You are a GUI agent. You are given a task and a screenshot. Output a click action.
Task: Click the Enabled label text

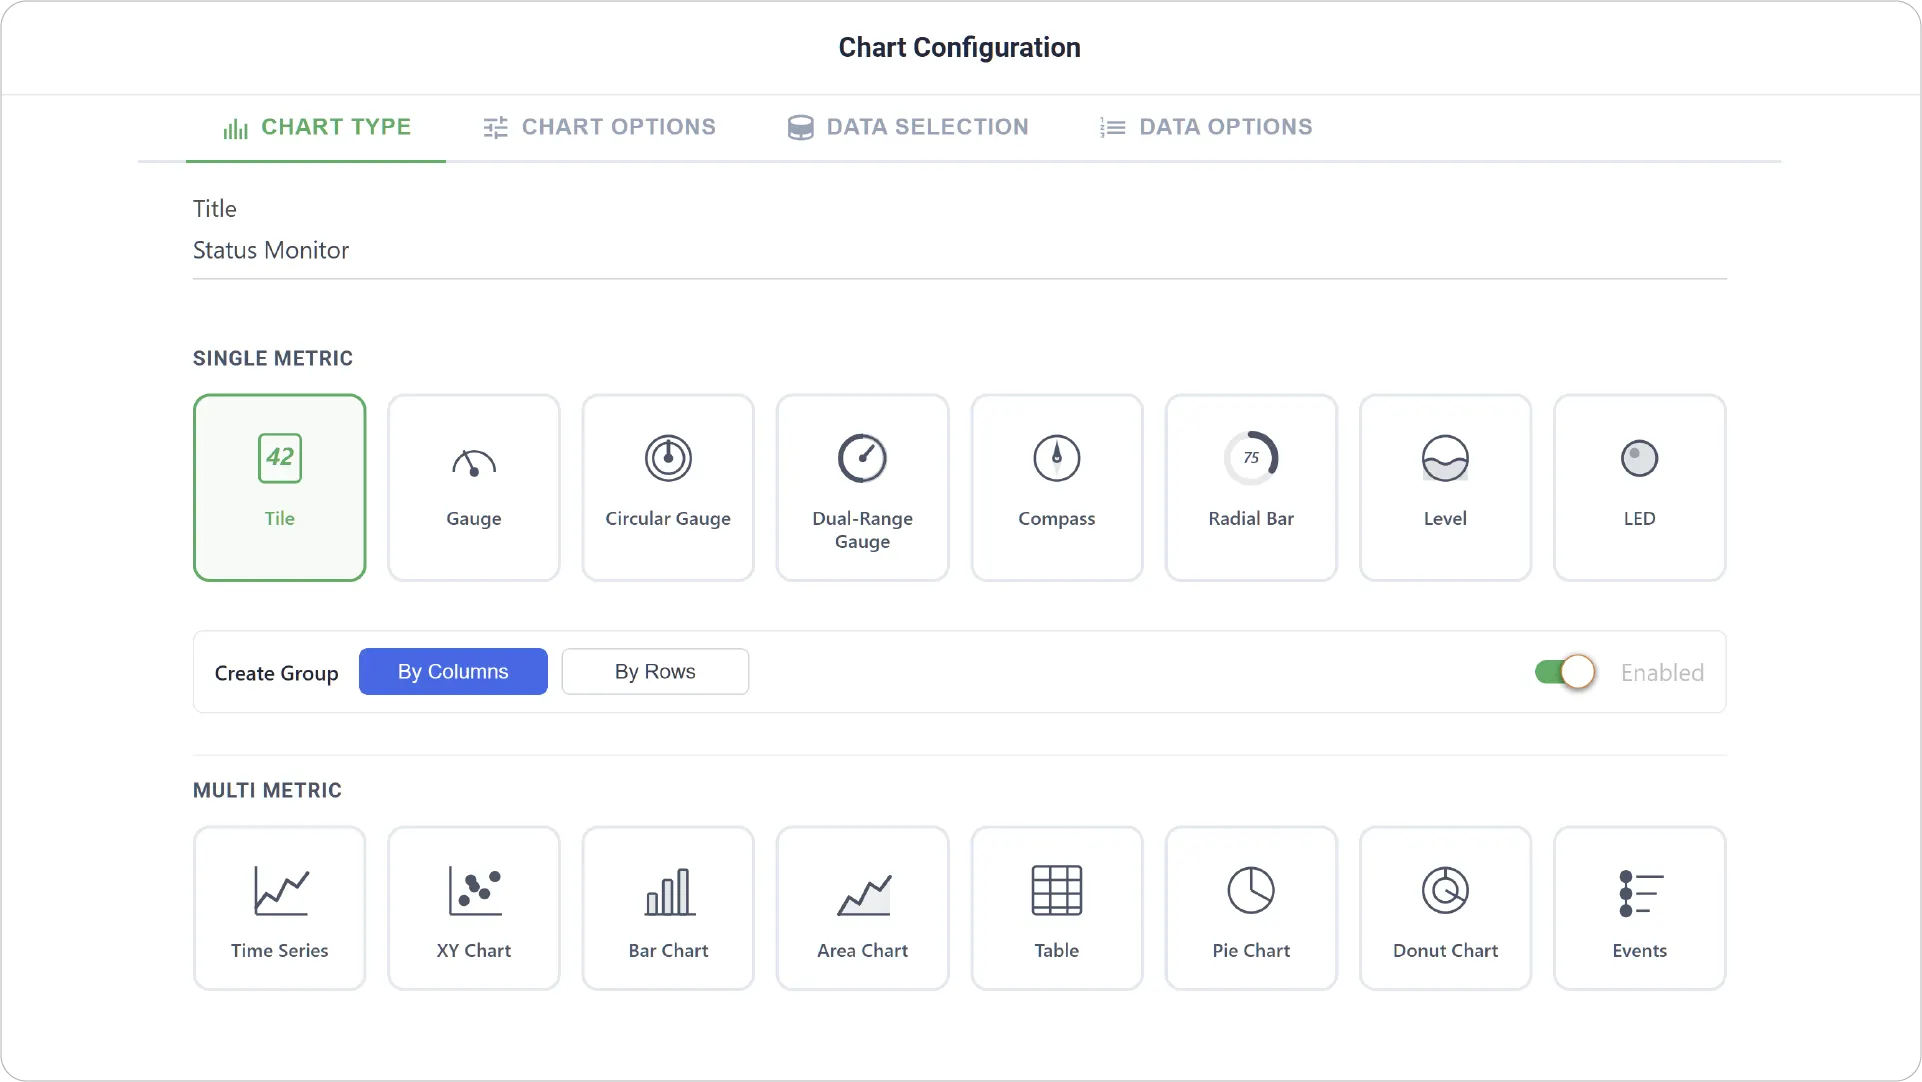click(x=1662, y=673)
